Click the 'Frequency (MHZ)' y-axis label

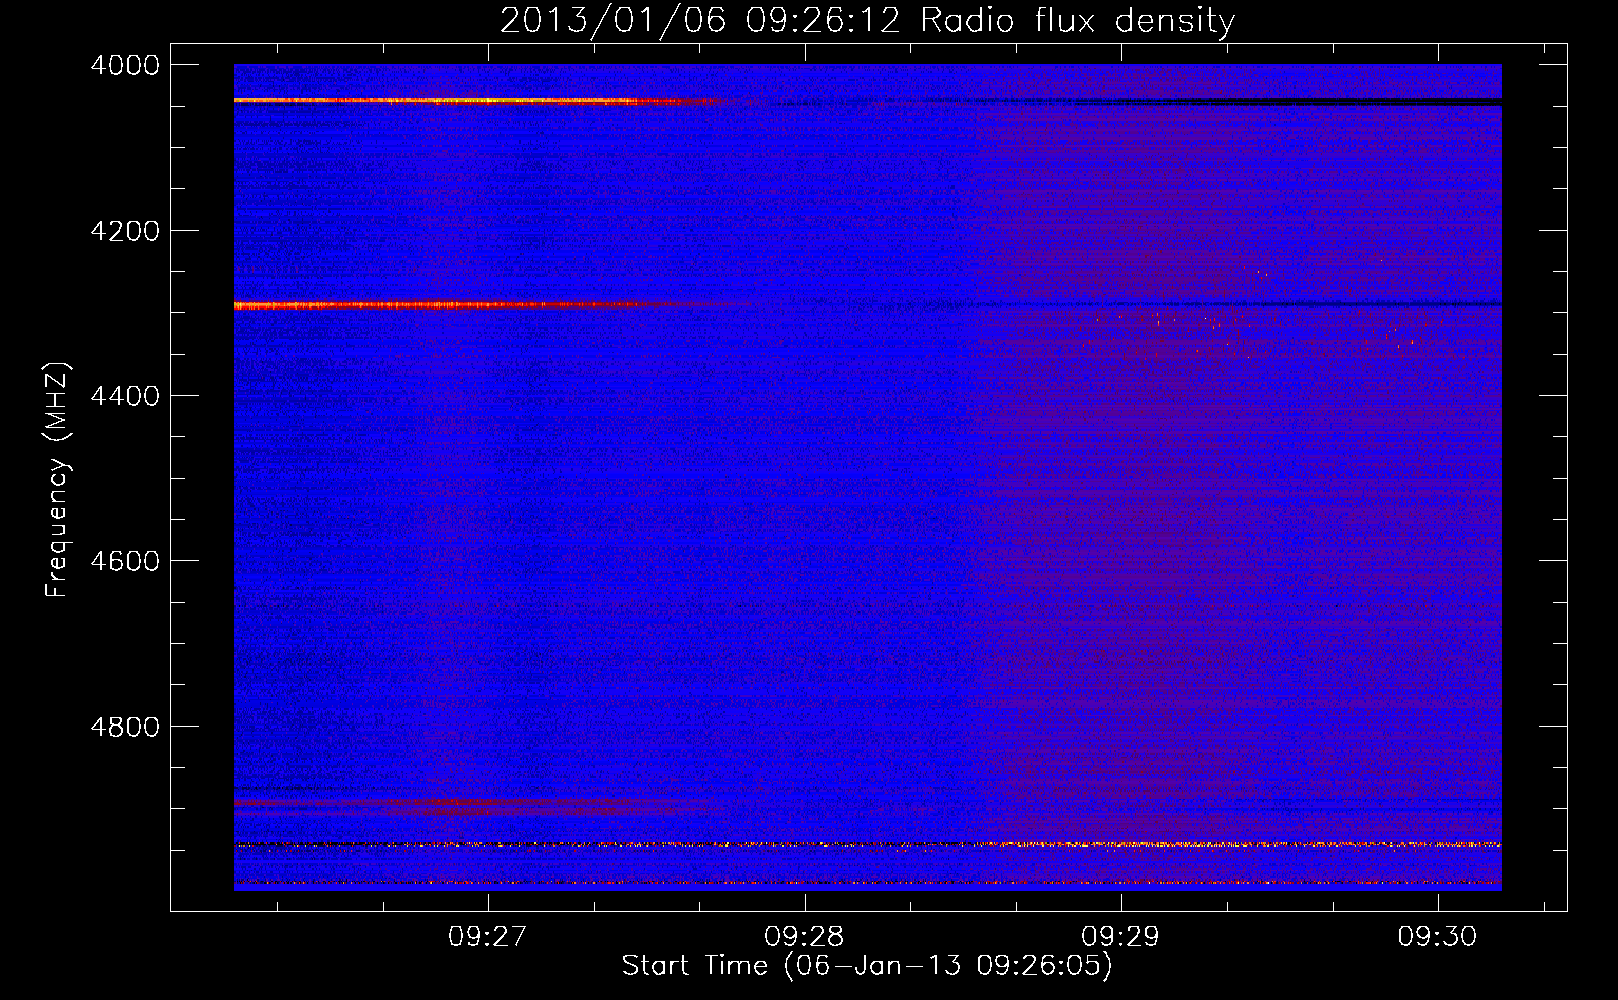tap(57, 480)
